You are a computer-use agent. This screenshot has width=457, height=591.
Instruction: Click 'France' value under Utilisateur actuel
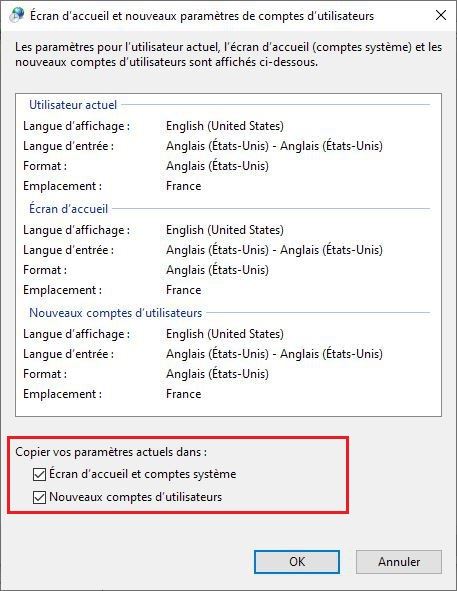point(184,186)
